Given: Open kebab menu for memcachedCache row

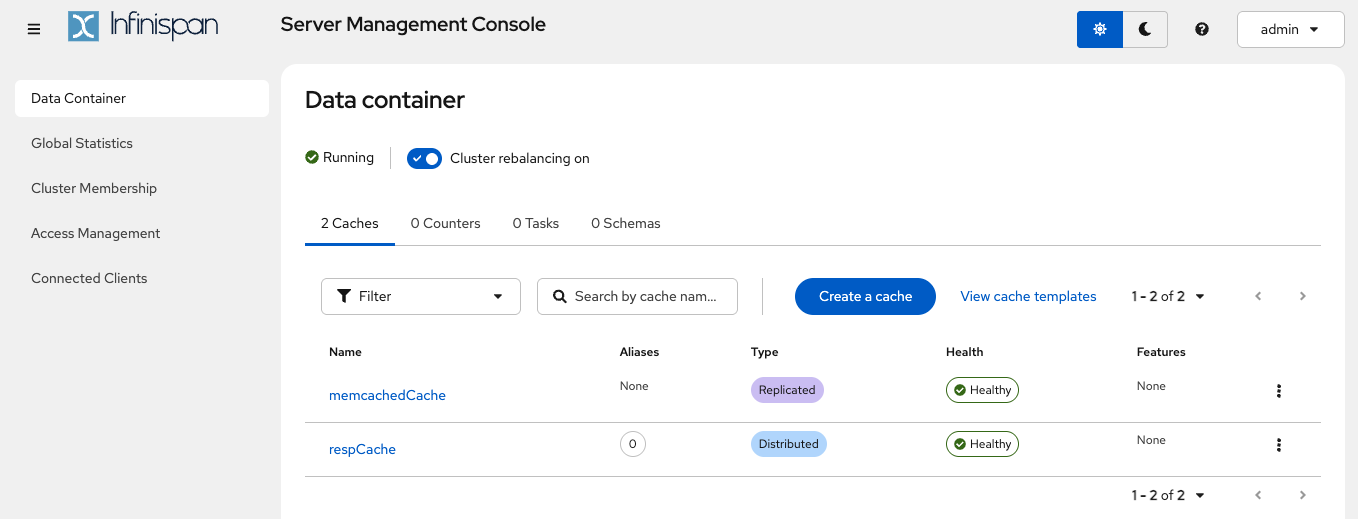Looking at the screenshot, I should click(x=1278, y=391).
